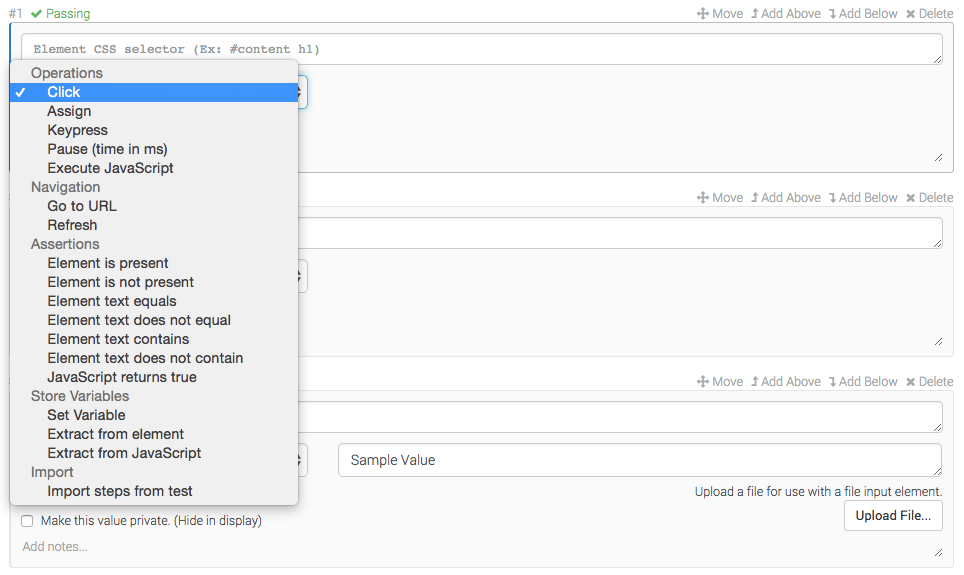Click Add Below on the third step

pyautogui.click(x=832, y=382)
